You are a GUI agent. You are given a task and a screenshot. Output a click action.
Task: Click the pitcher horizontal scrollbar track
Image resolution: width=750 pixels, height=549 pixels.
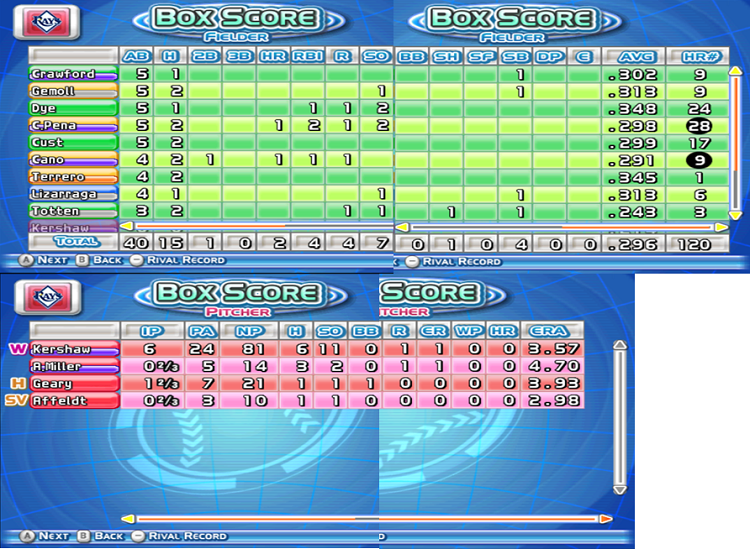(367, 518)
